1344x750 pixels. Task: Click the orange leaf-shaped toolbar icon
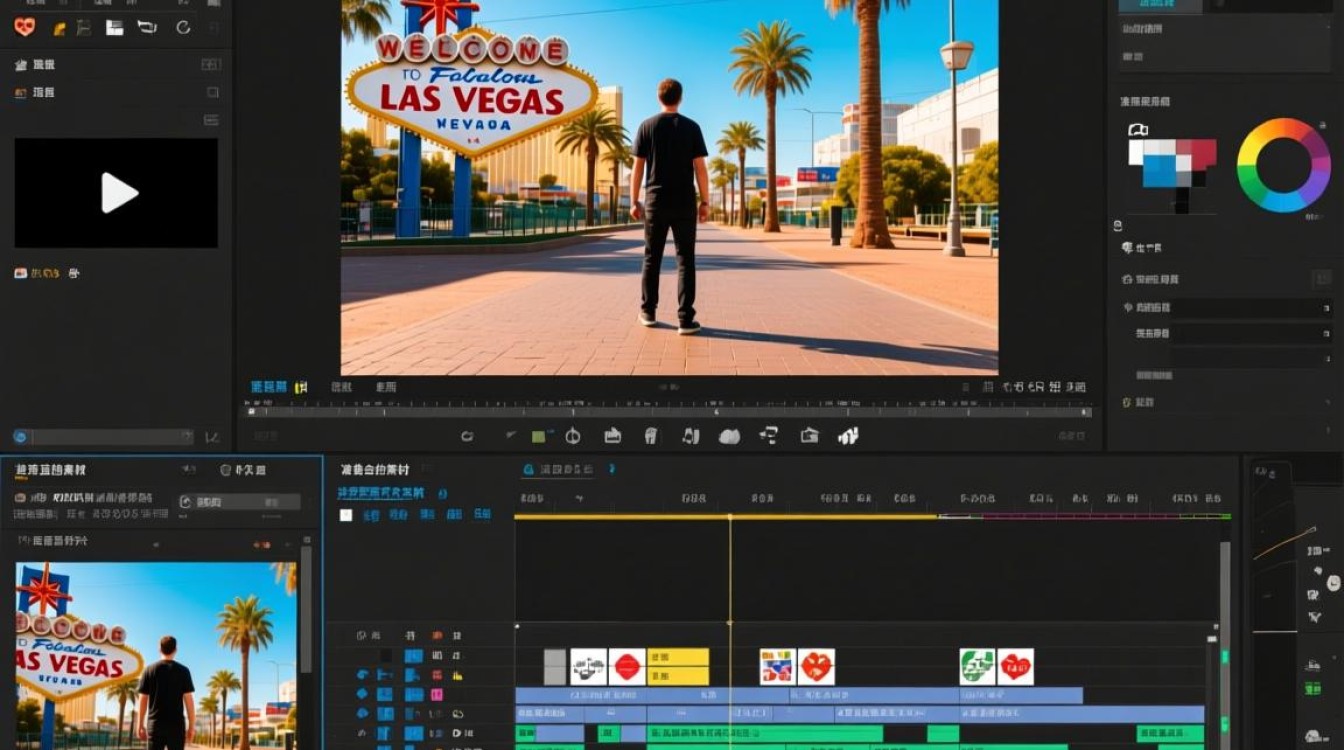click(60, 28)
